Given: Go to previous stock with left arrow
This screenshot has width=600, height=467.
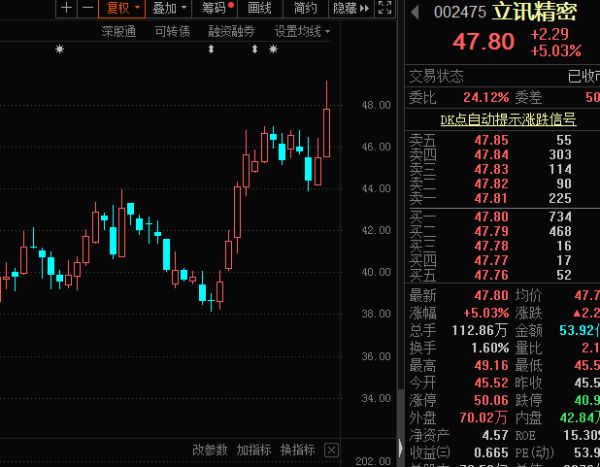Looking at the screenshot, I should (414, 12).
